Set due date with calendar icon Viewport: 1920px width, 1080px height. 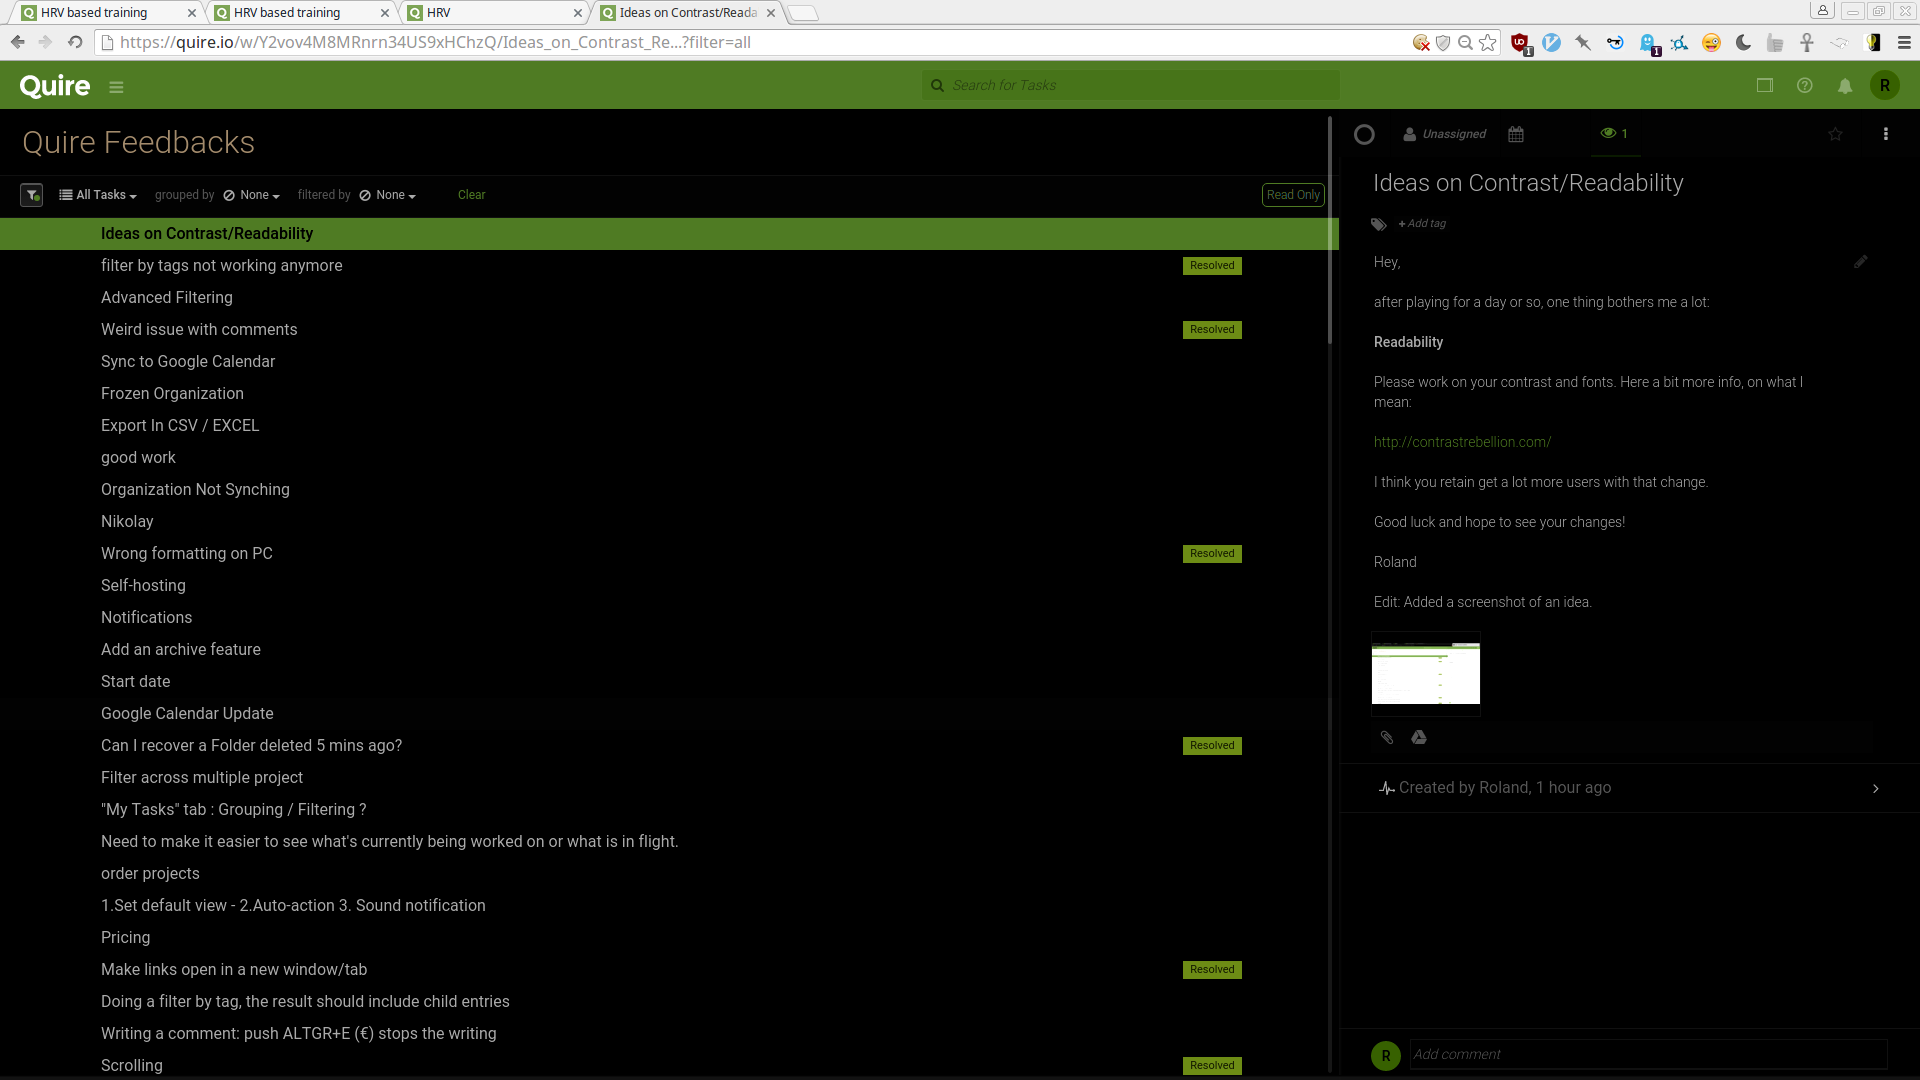pos(1516,134)
